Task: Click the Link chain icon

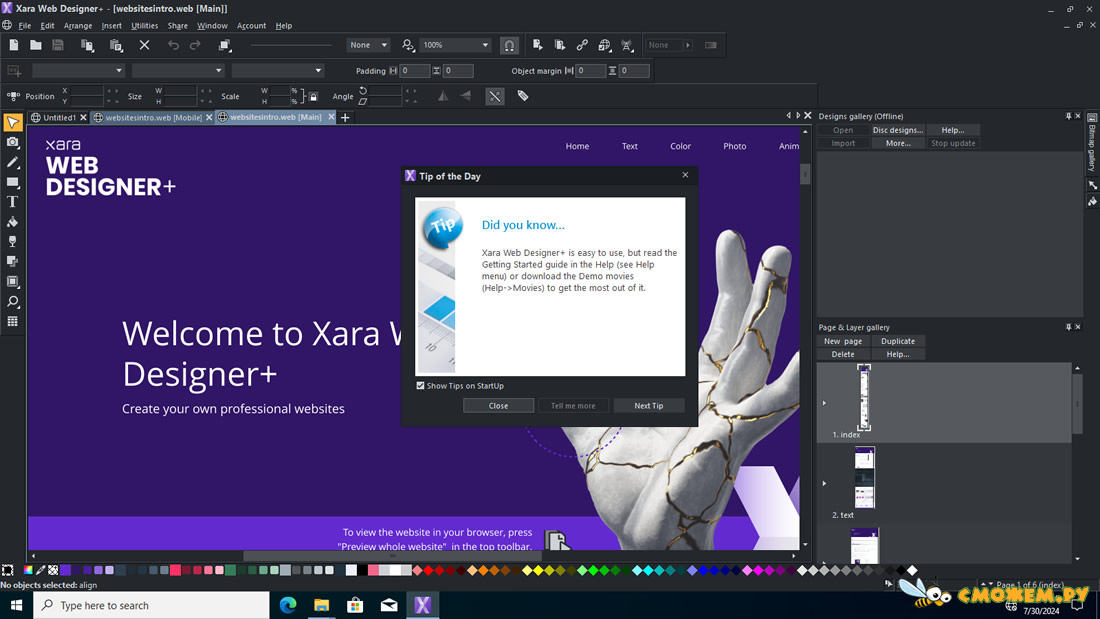Action: pos(582,45)
